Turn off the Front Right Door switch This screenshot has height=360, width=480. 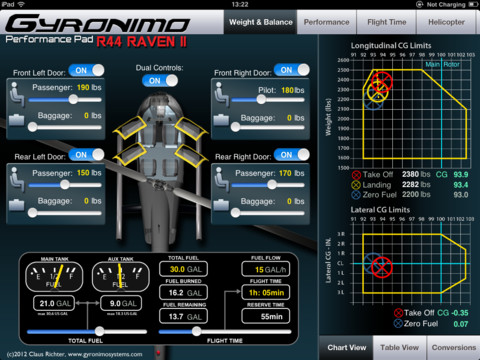[292, 70]
